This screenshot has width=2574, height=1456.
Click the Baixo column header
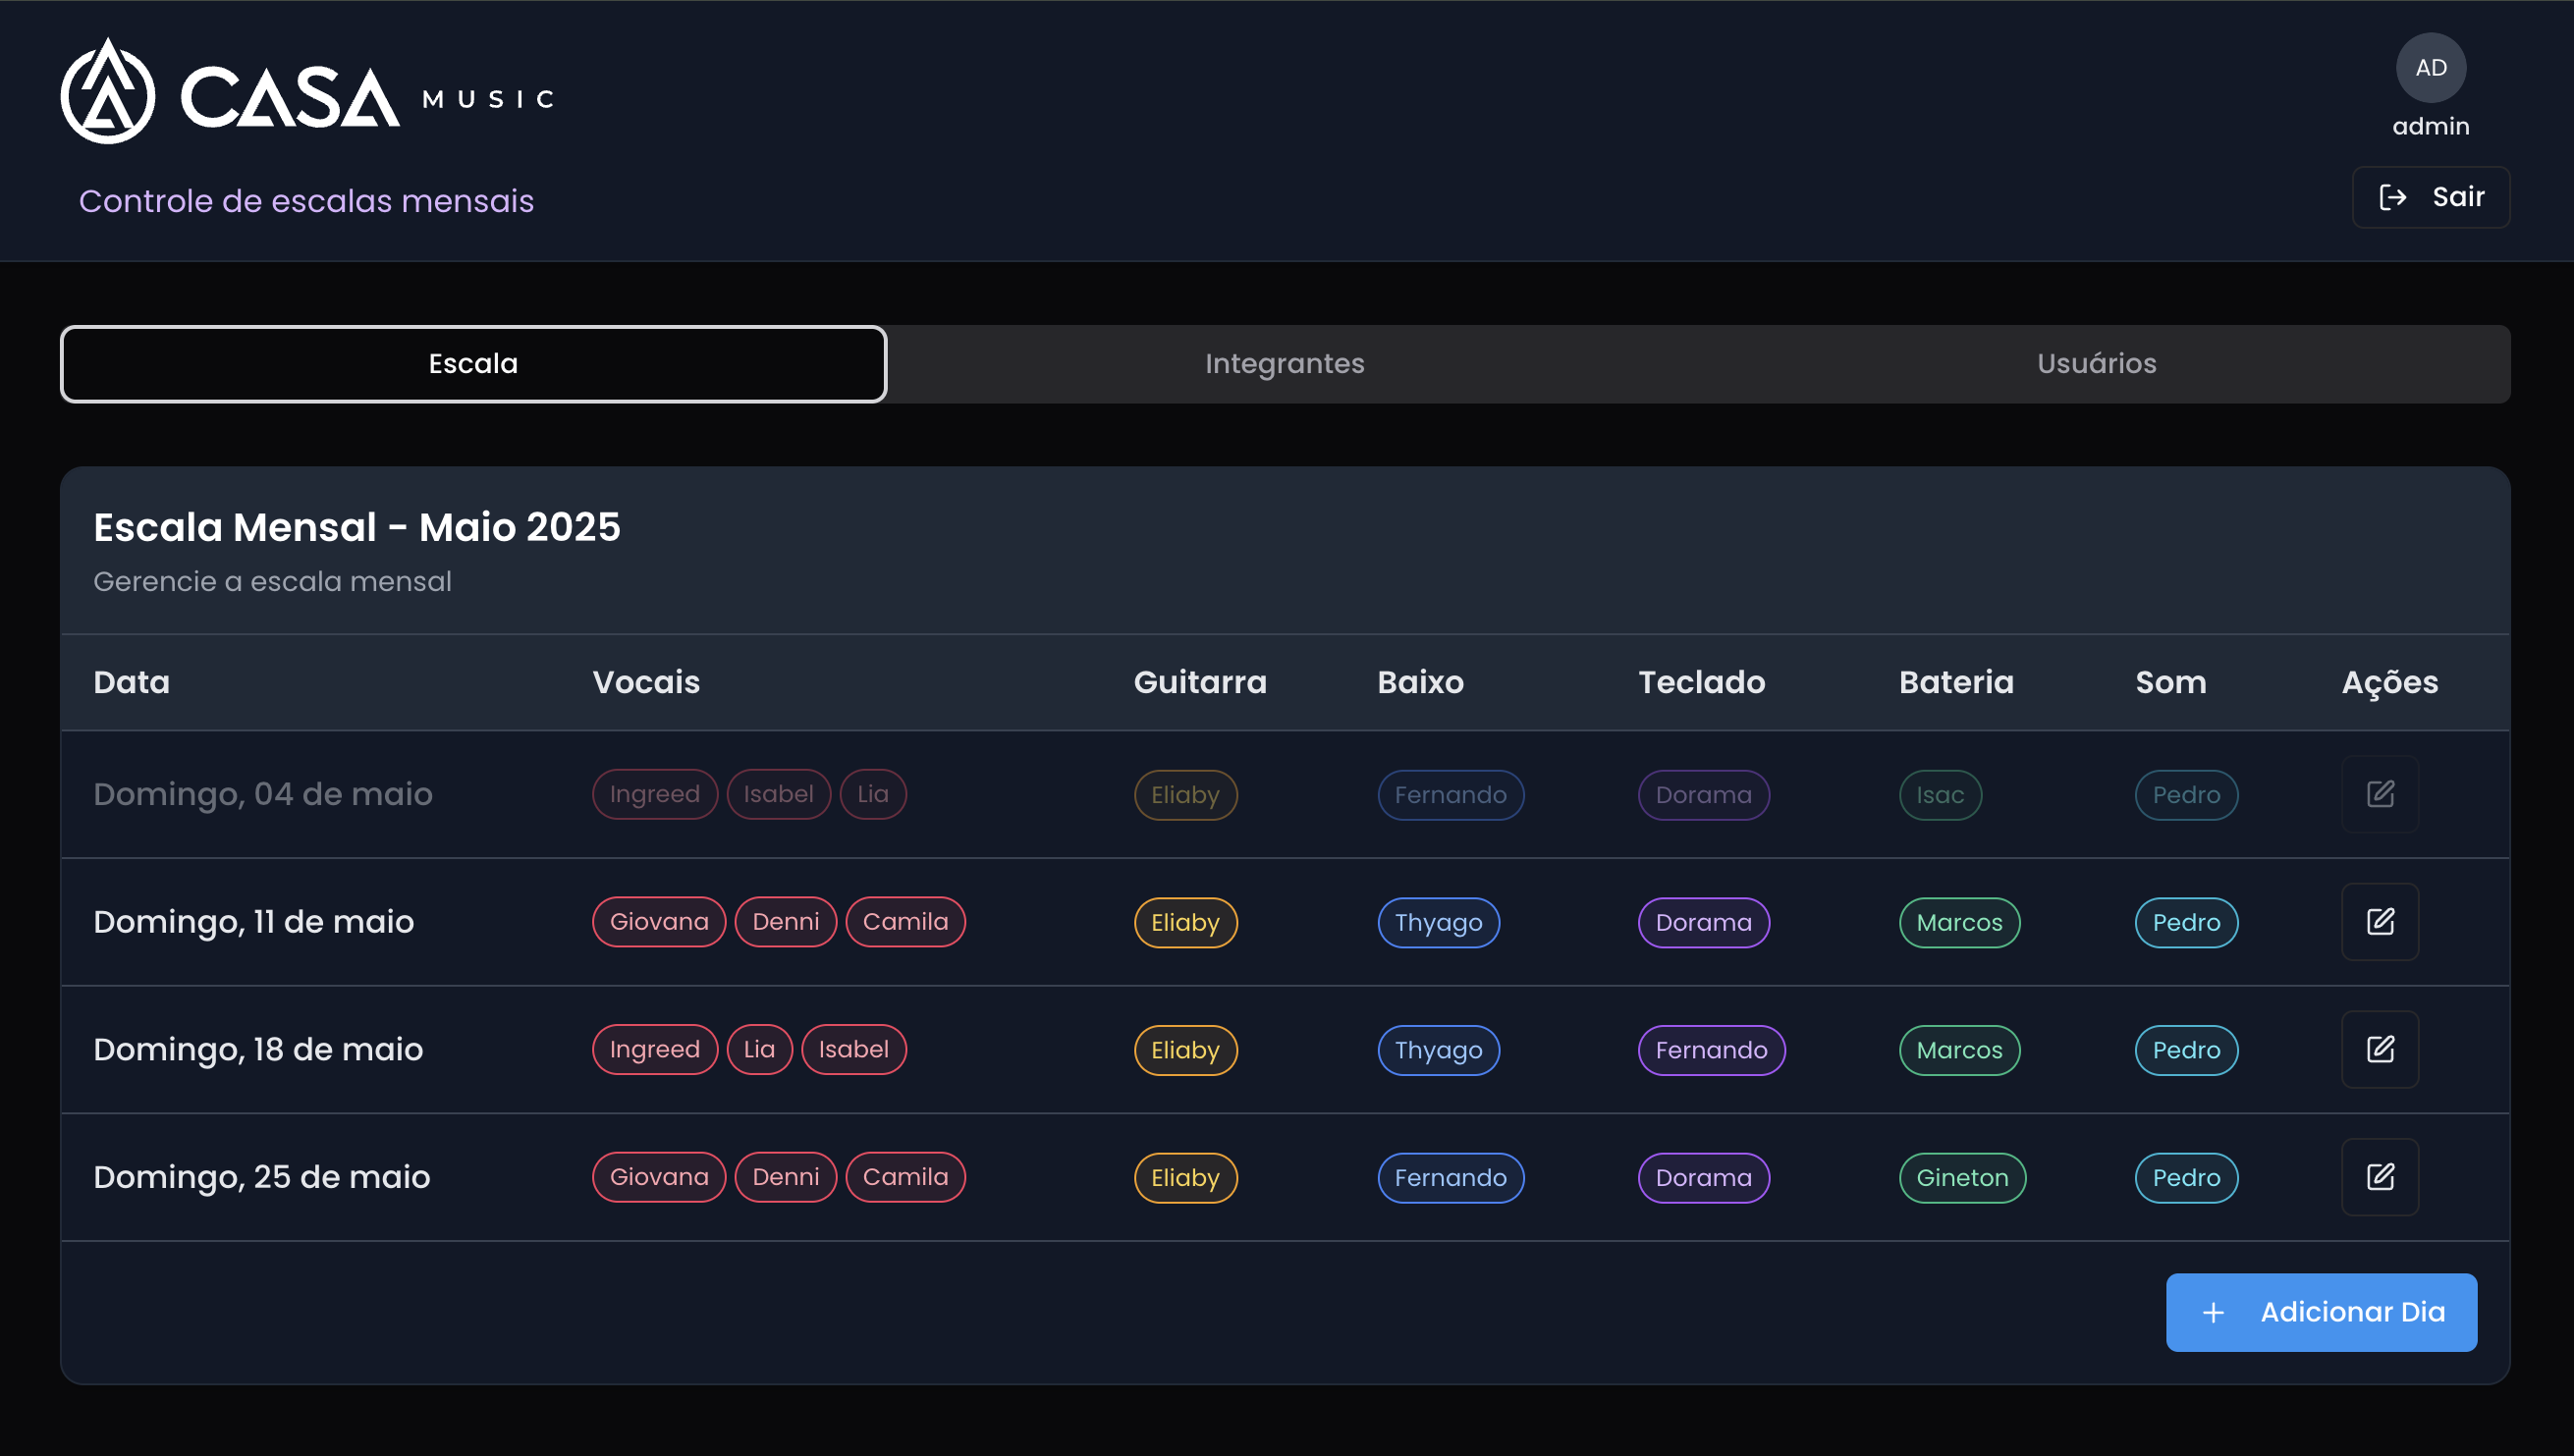click(1420, 682)
